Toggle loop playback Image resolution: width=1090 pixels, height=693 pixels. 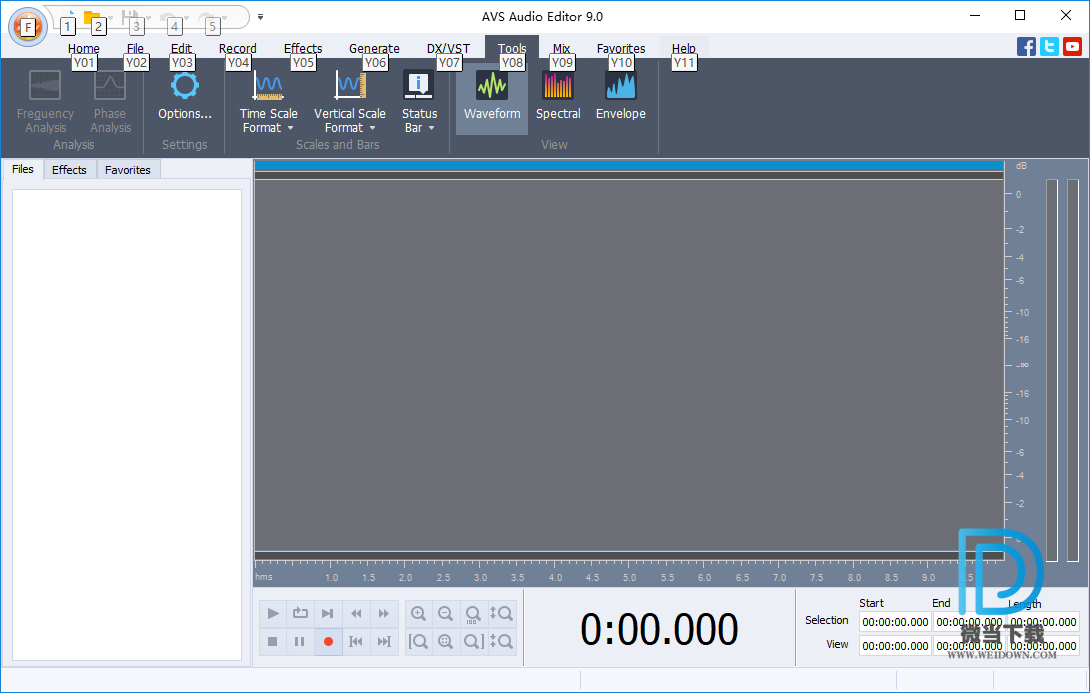click(300, 613)
